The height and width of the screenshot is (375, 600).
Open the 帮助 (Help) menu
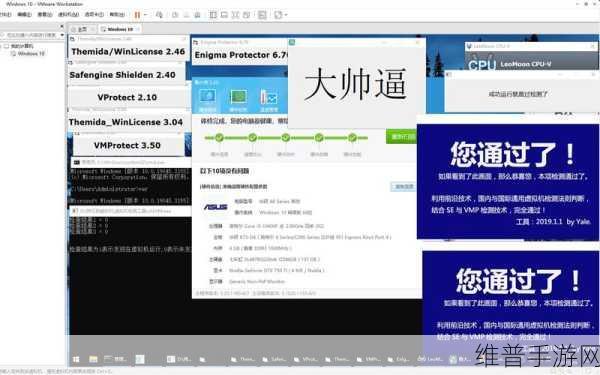117,15
